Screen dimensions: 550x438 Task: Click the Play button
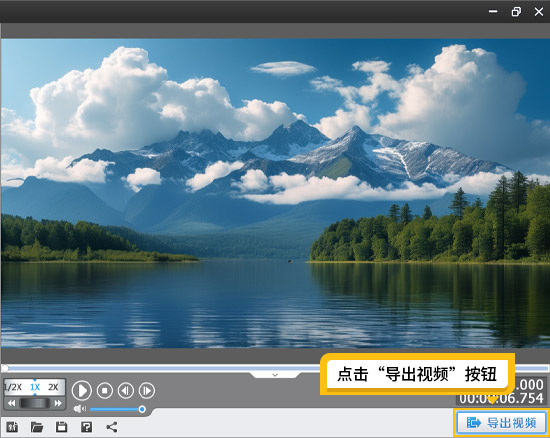(82, 390)
